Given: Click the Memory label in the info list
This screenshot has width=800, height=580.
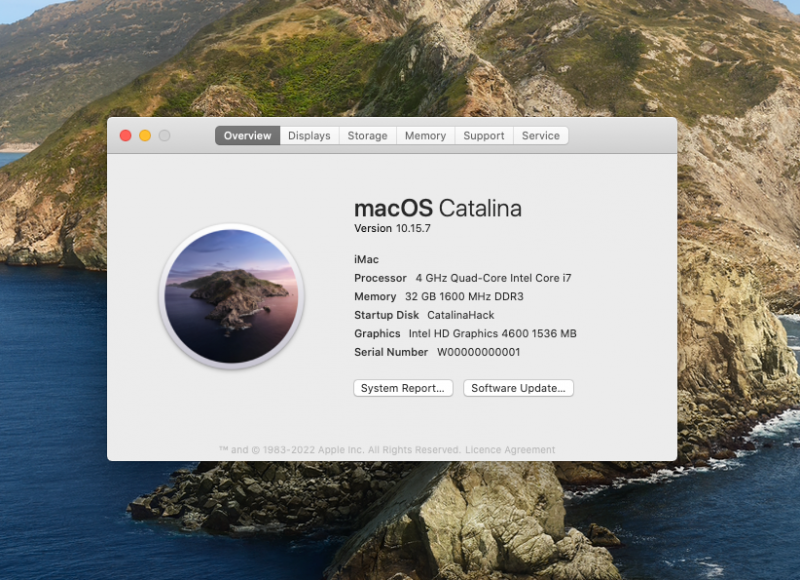Looking at the screenshot, I should (x=375, y=297).
